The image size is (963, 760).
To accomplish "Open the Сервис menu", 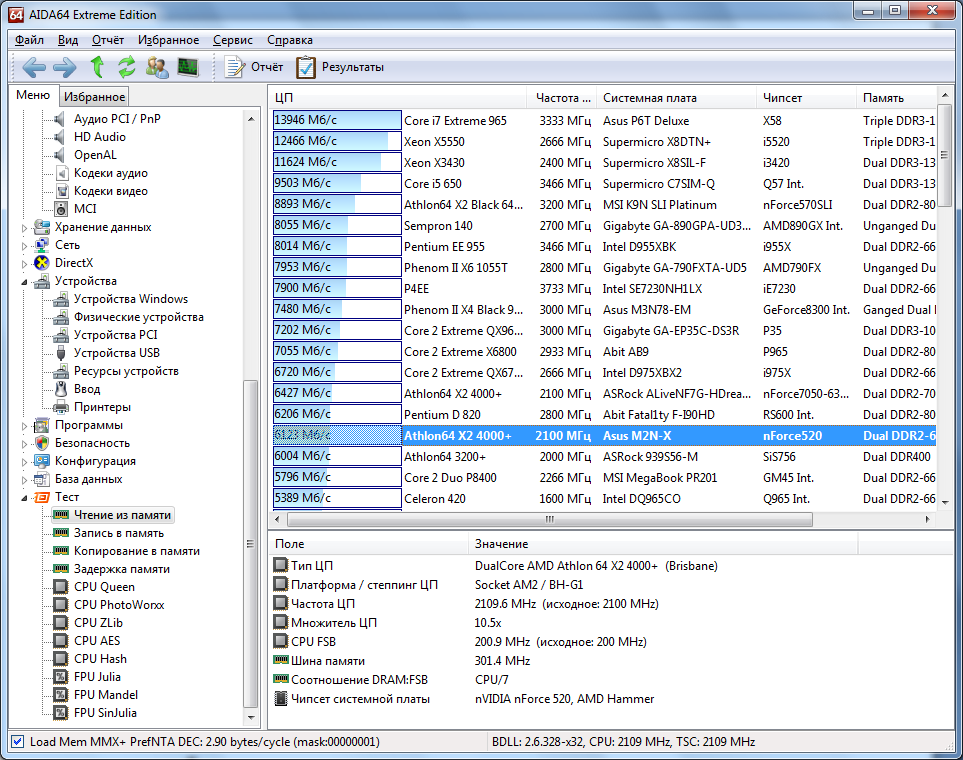I will click(x=233, y=40).
